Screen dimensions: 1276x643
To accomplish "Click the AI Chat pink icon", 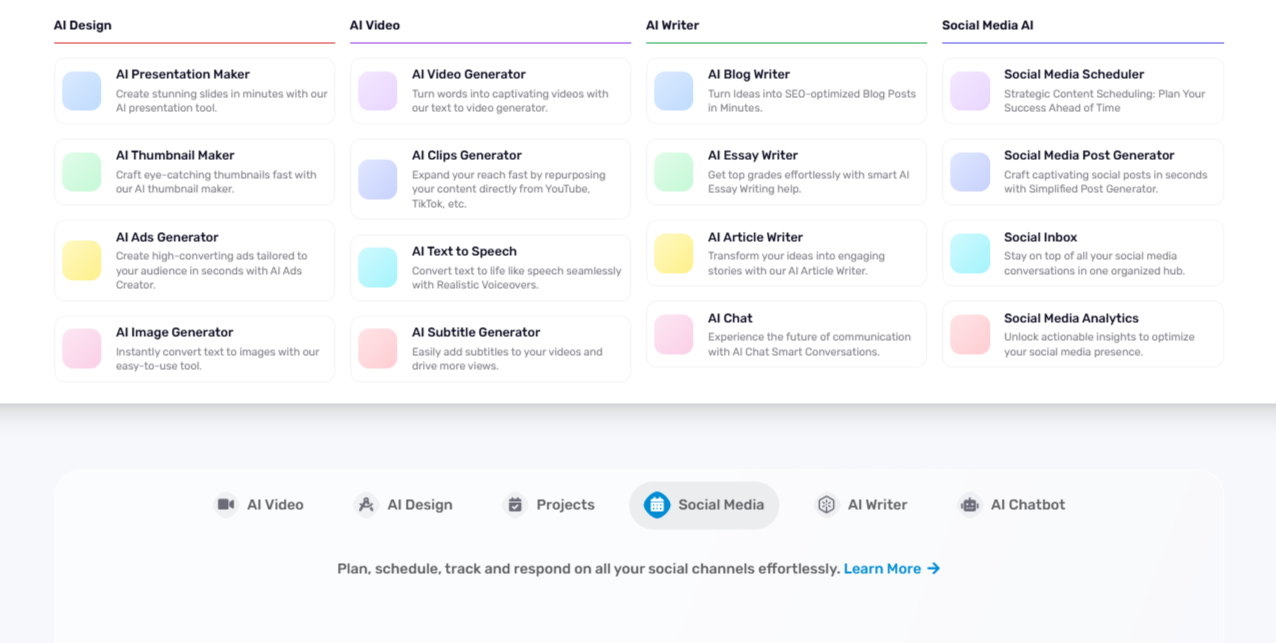I will (674, 334).
